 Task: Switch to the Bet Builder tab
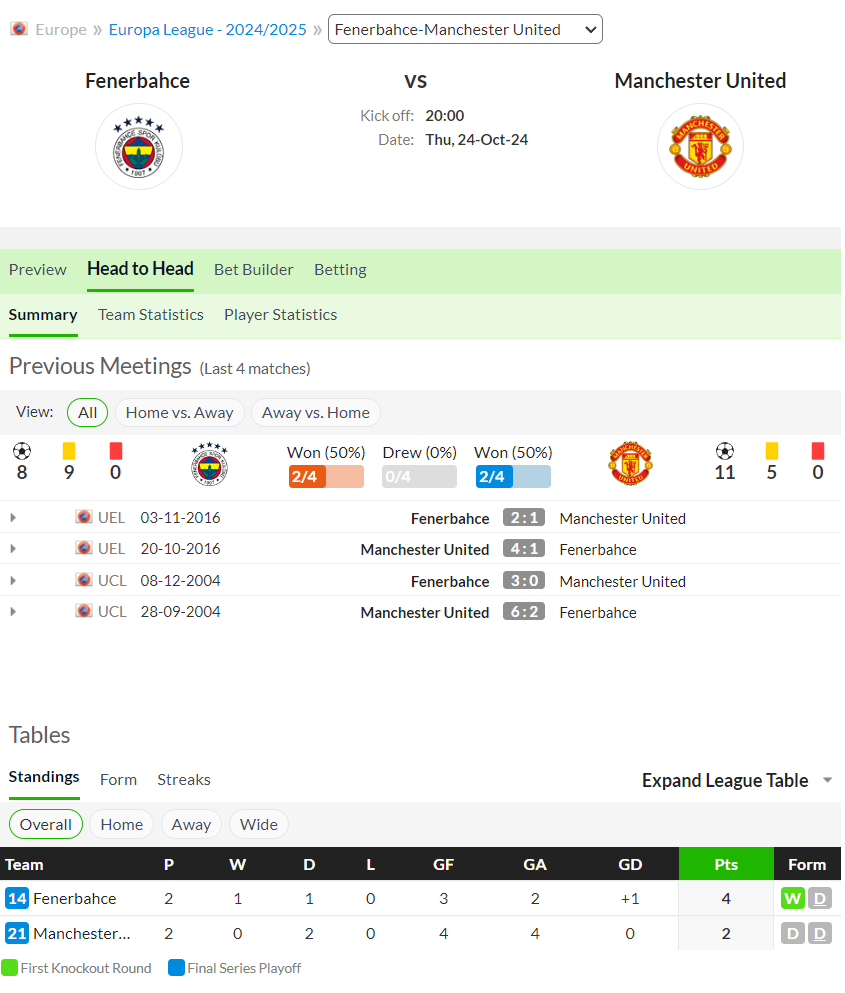coord(255,270)
